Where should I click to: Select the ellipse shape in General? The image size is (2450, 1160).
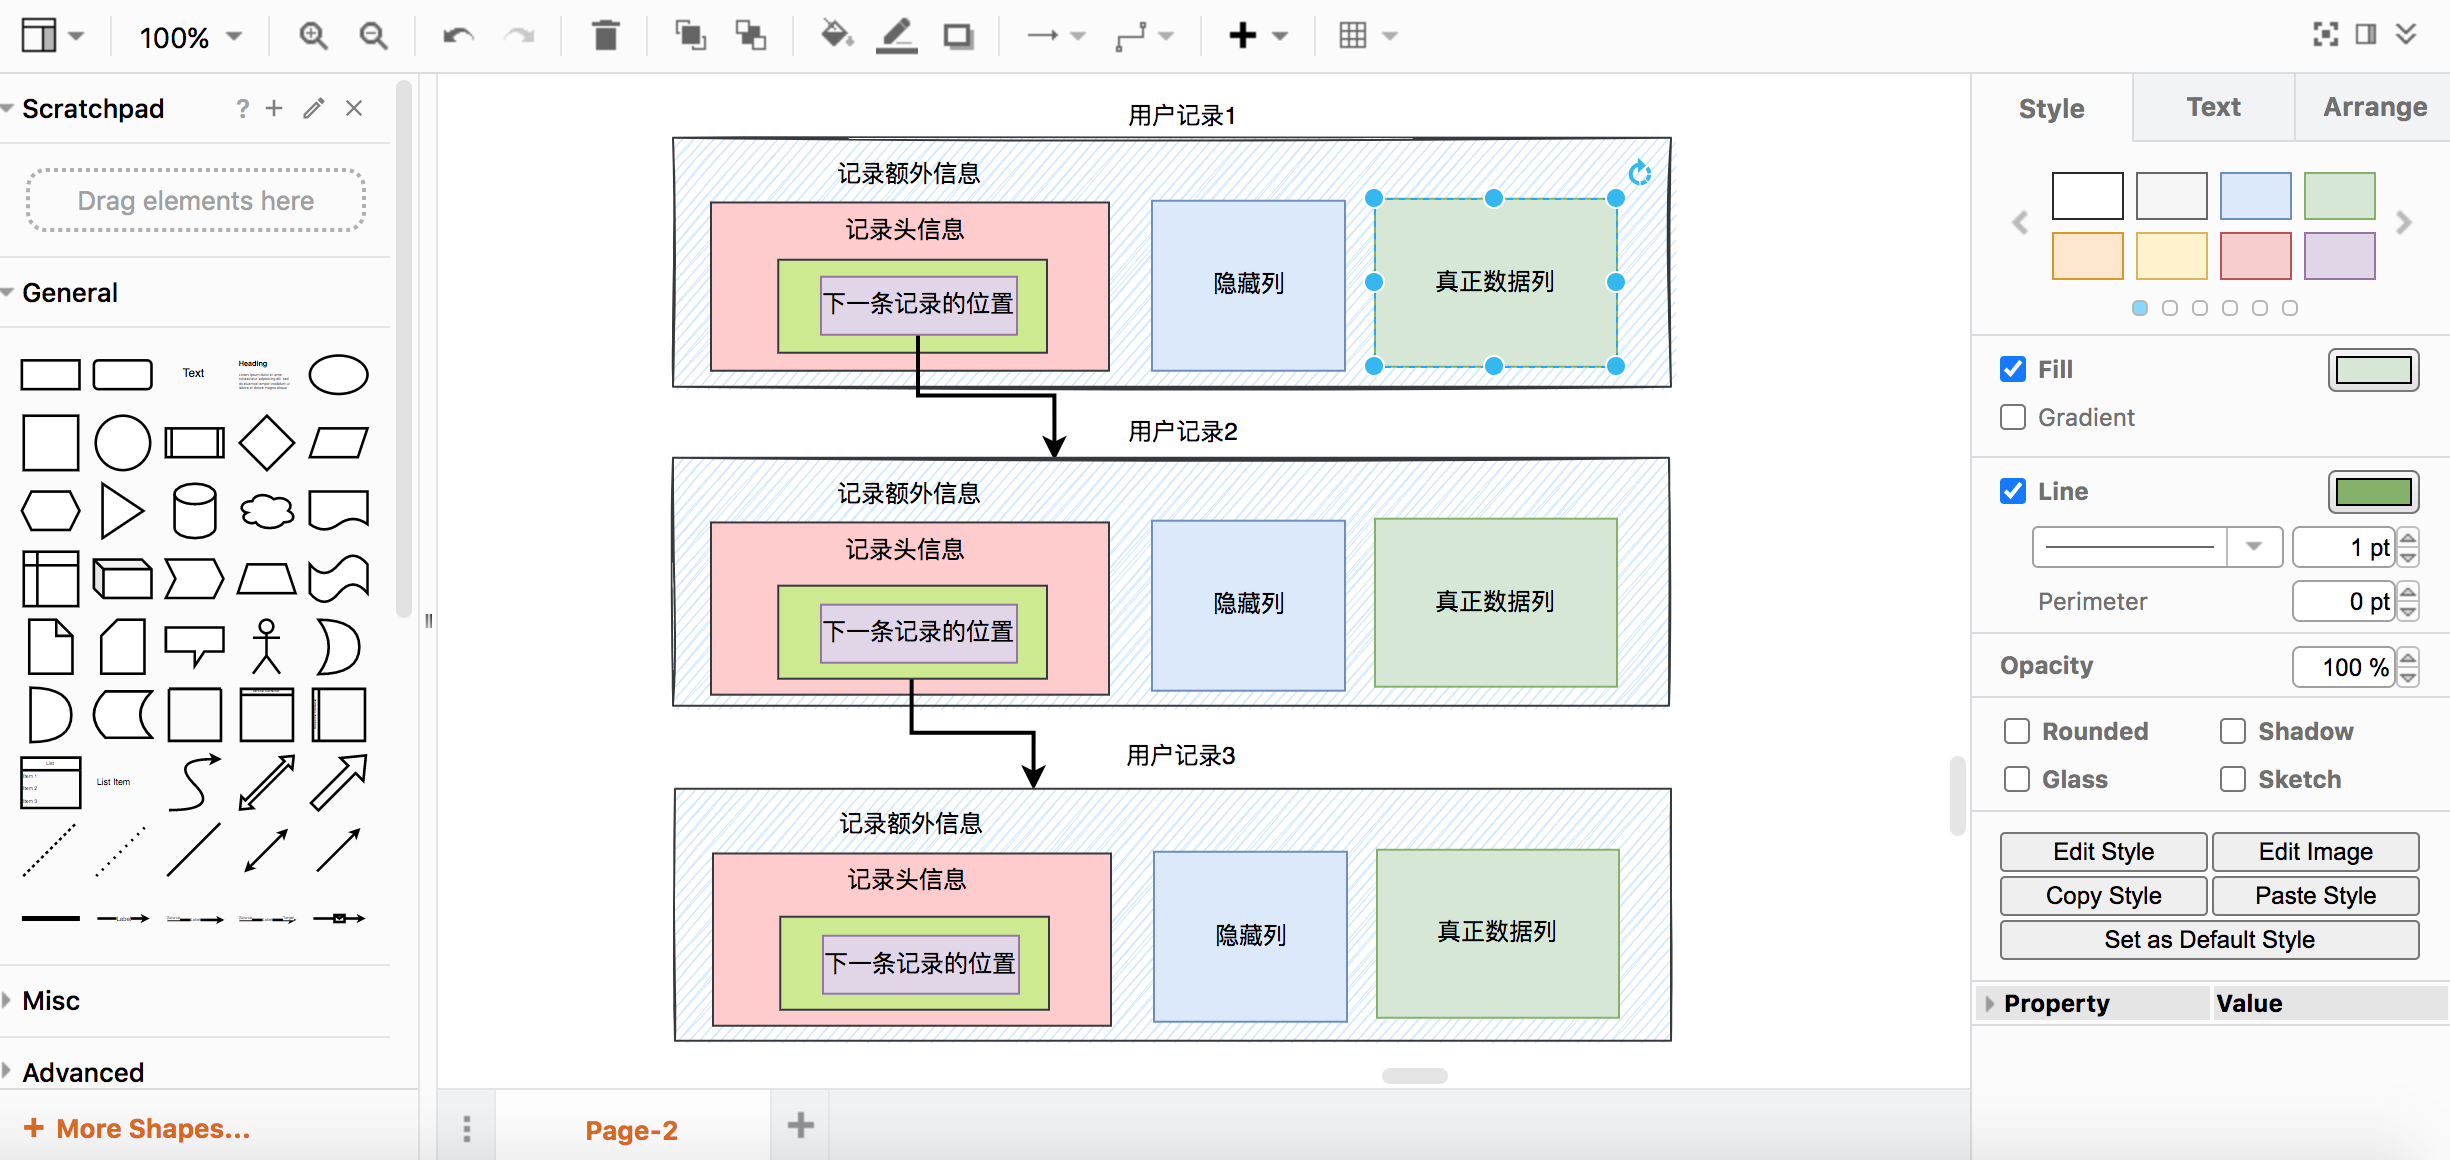(338, 375)
